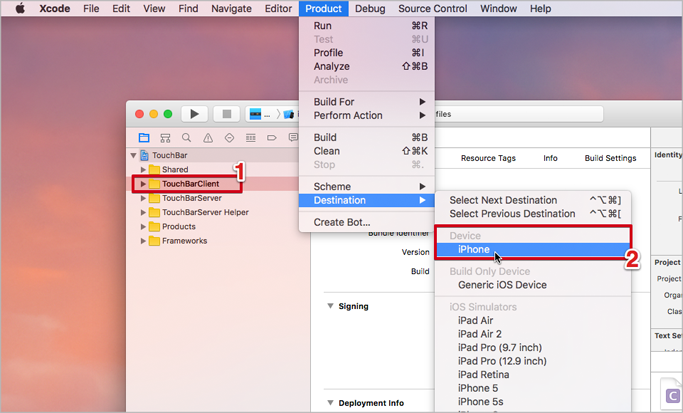This screenshot has width=683, height=413.
Task: Select the iPad Pro (12.9 inch) simulator
Action: [x=533, y=361]
